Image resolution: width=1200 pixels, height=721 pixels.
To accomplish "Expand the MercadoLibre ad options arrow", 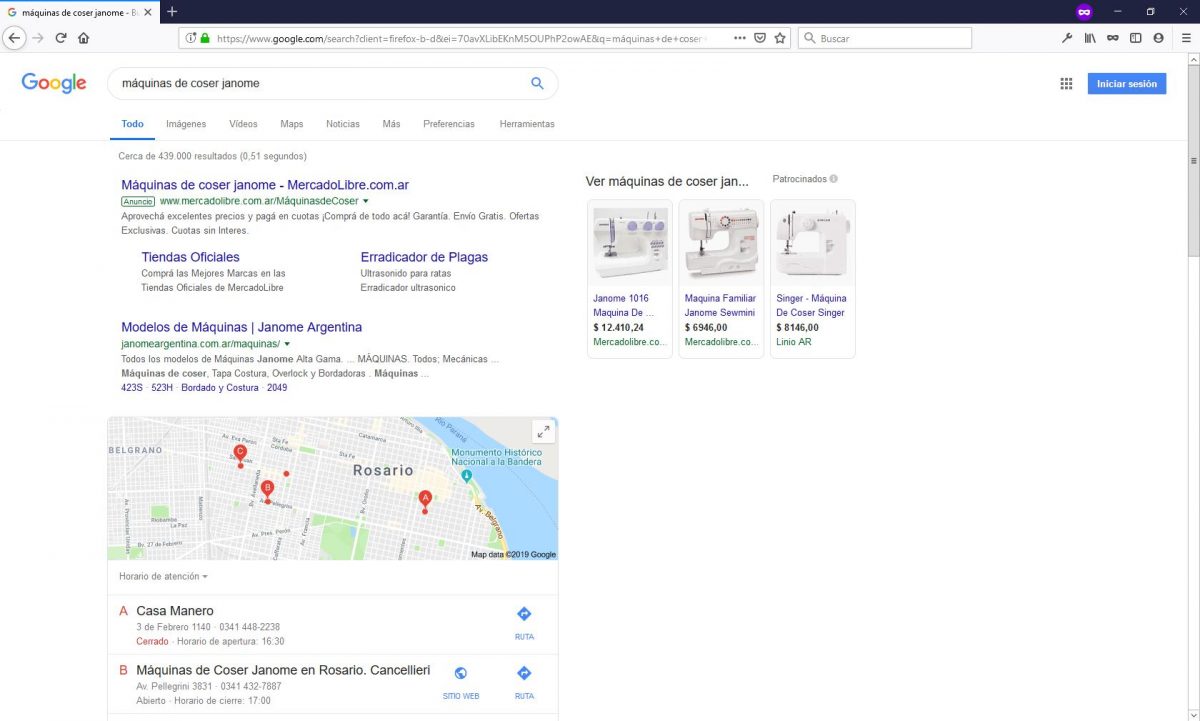I will click(366, 200).
